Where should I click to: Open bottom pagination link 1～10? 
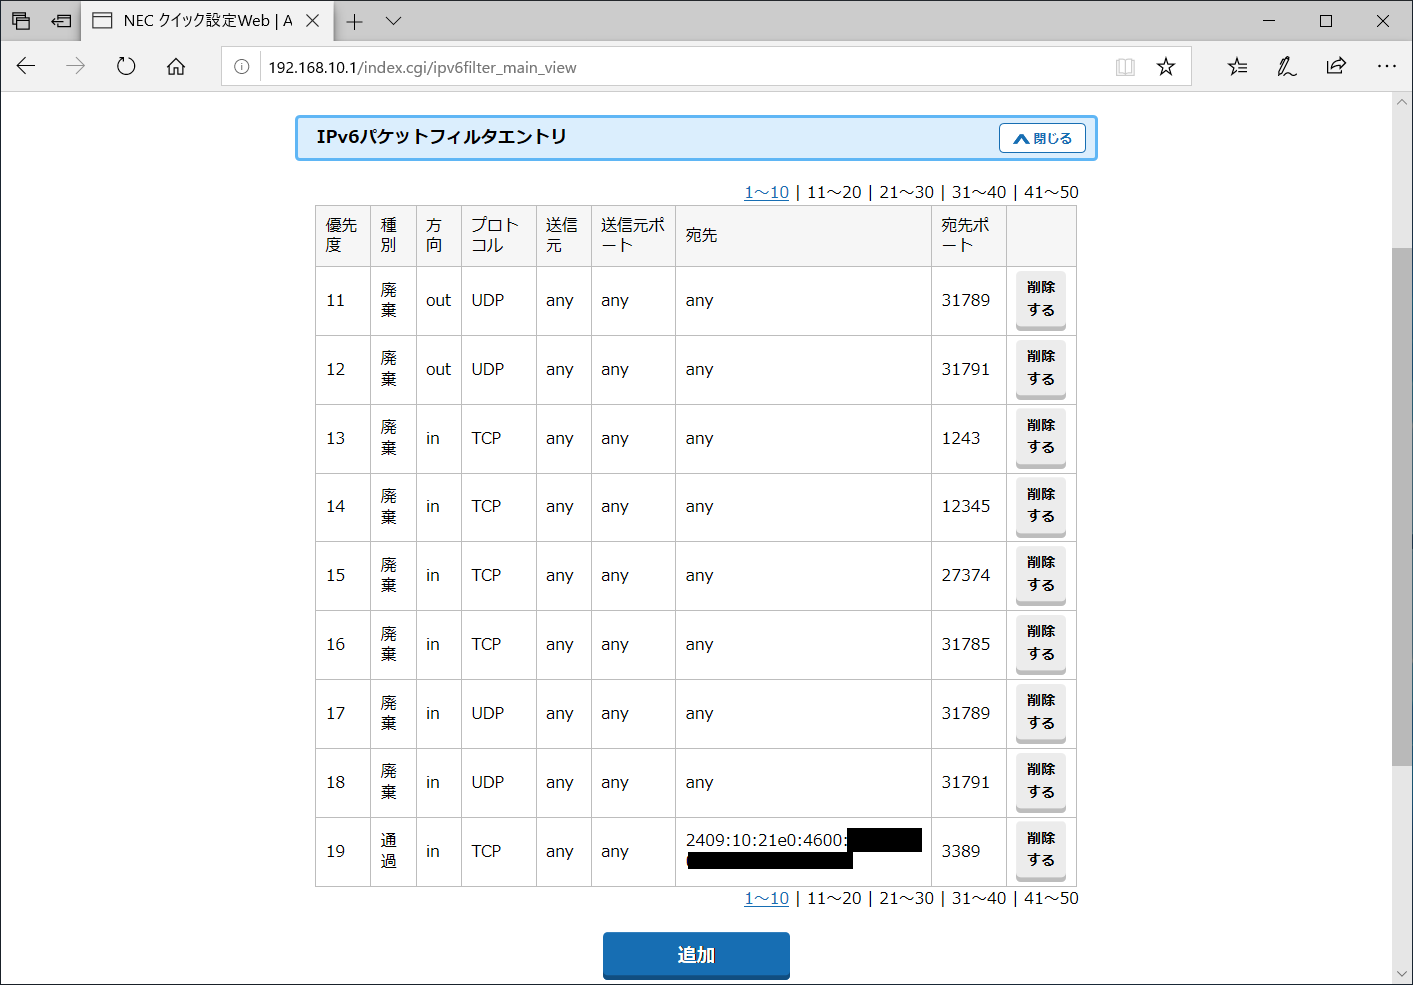(766, 899)
